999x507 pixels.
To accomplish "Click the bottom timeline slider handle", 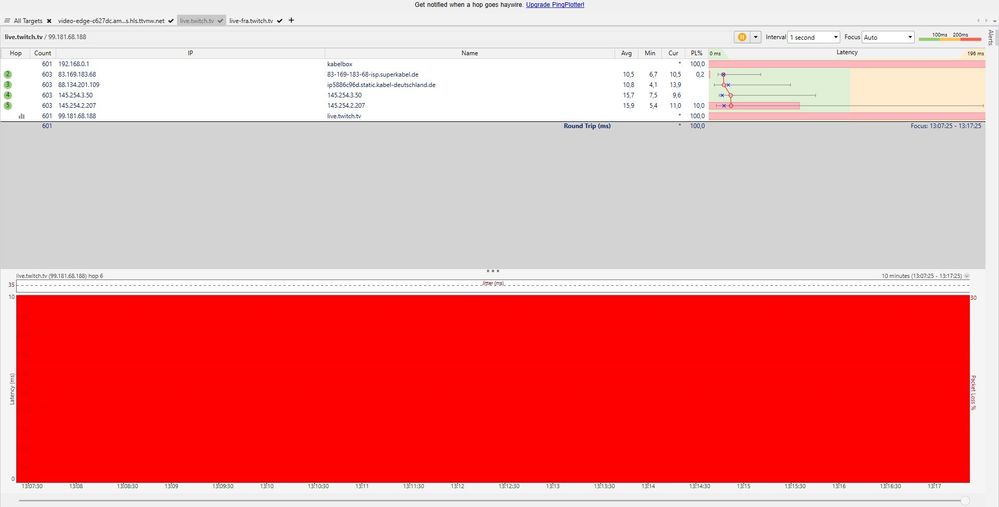I will pyautogui.click(x=965, y=501).
